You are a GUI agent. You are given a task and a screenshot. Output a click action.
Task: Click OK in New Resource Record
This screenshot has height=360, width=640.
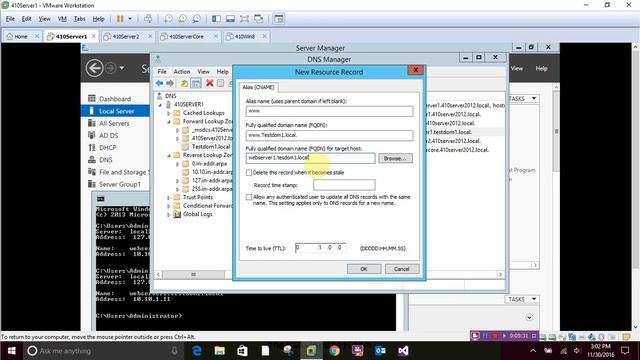(364, 269)
